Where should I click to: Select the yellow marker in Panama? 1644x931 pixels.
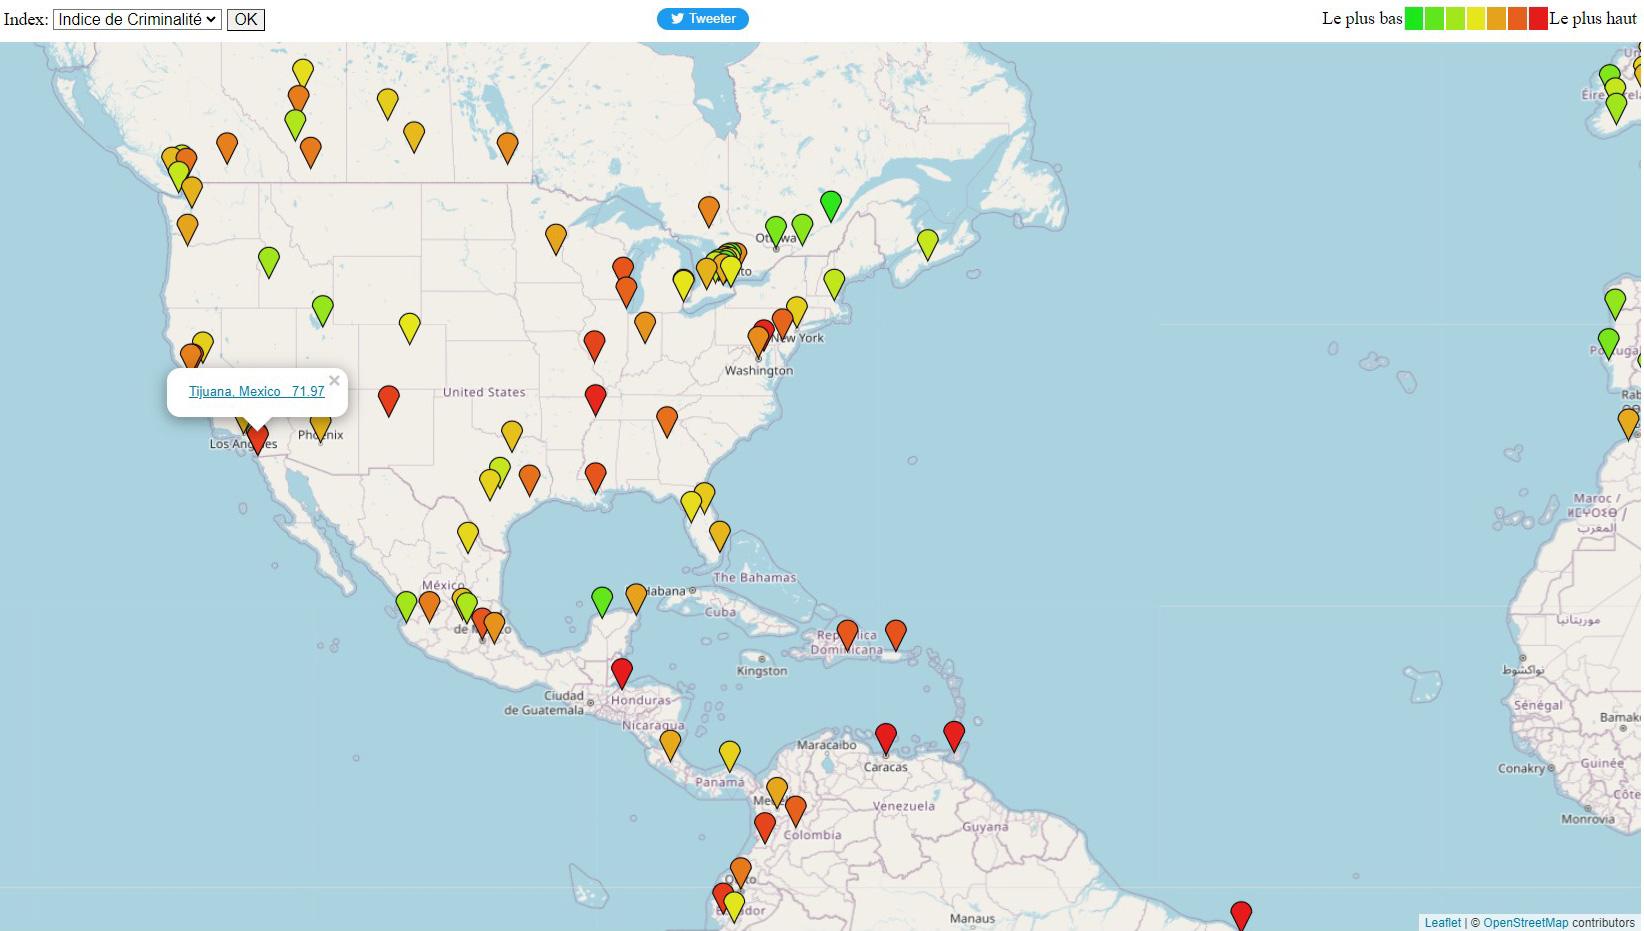(x=730, y=754)
